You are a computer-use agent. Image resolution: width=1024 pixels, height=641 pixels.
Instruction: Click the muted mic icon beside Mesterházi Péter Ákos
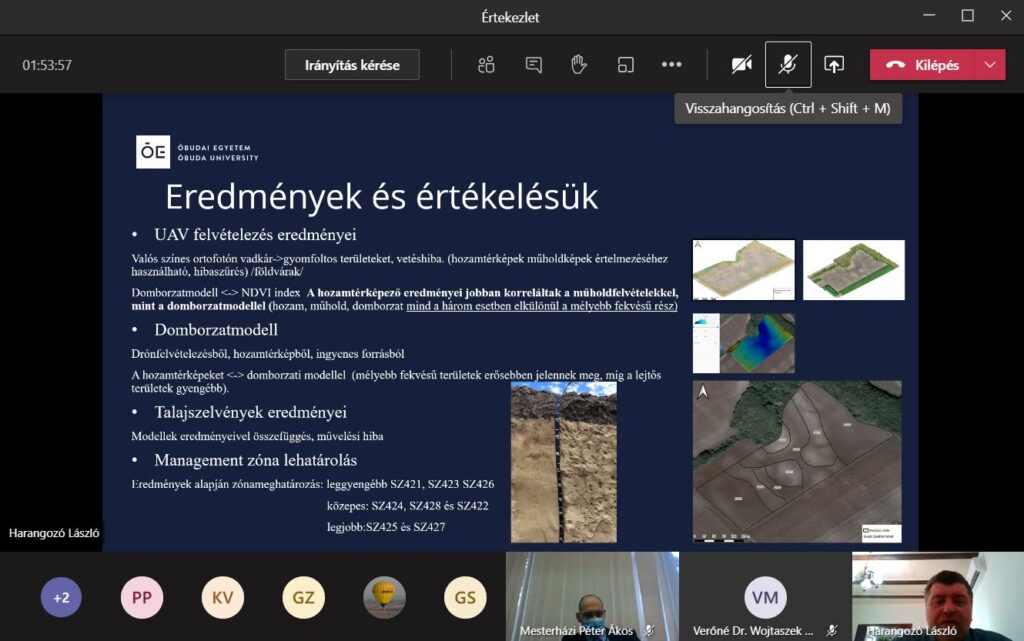click(x=646, y=631)
